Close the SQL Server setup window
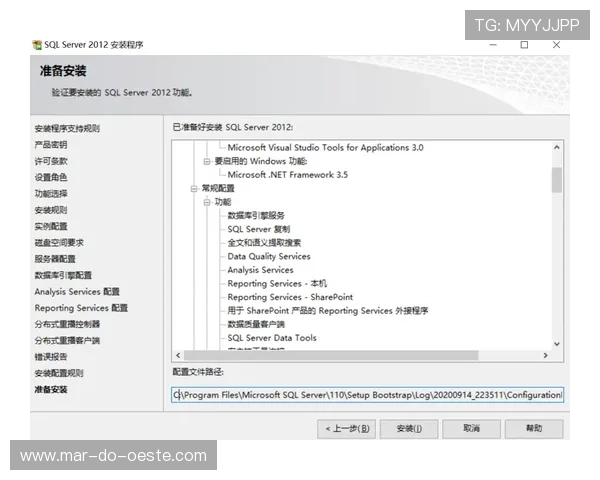The width and height of the screenshot is (600, 480). coord(557,45)
